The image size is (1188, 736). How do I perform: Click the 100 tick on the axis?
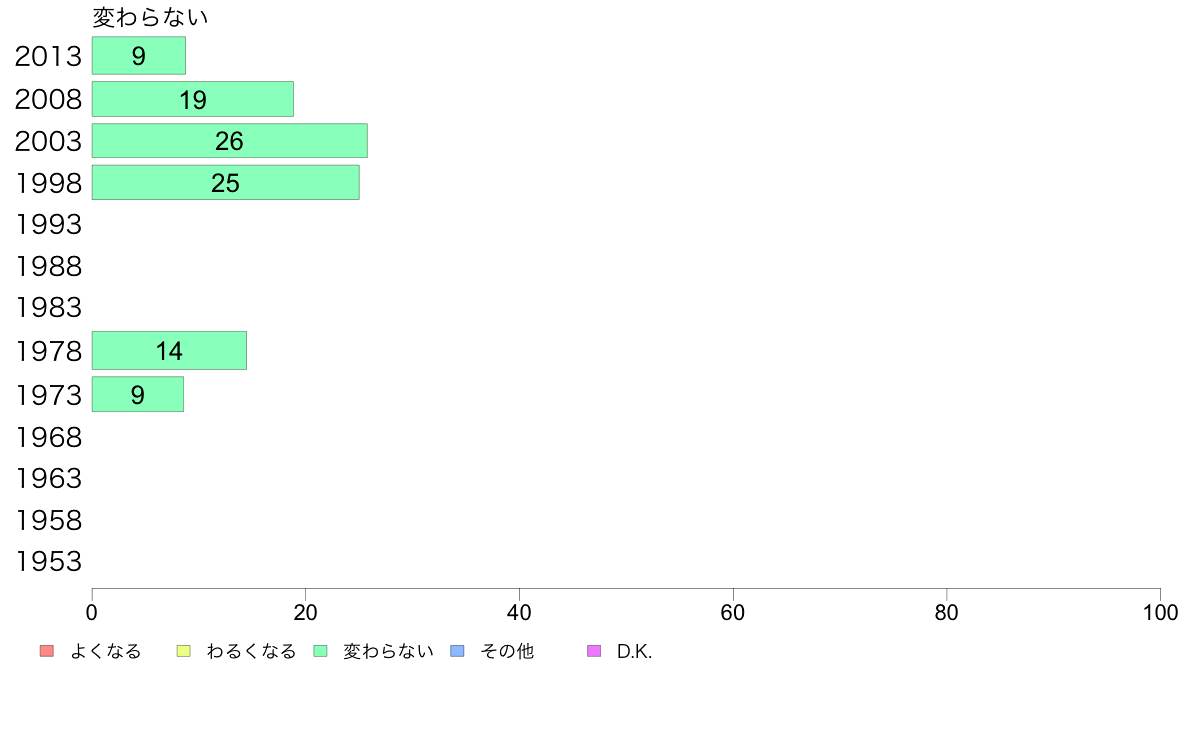coord(1160,612)
